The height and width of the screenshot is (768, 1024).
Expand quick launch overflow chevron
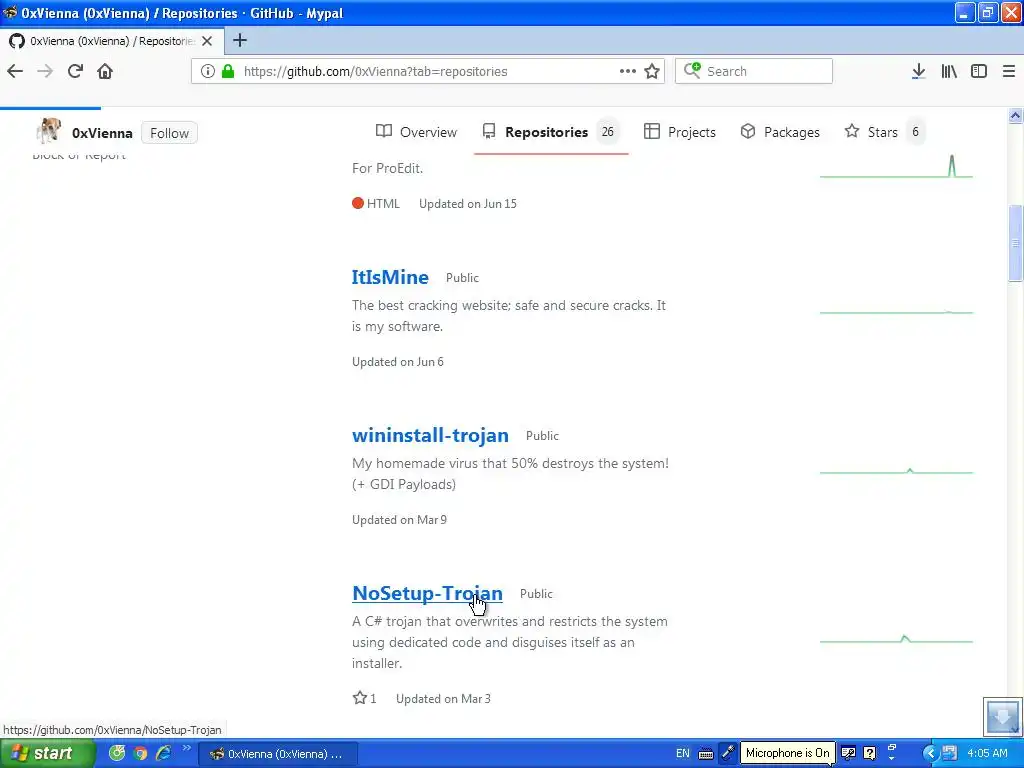pyautogui.click(x=186, y=748)
